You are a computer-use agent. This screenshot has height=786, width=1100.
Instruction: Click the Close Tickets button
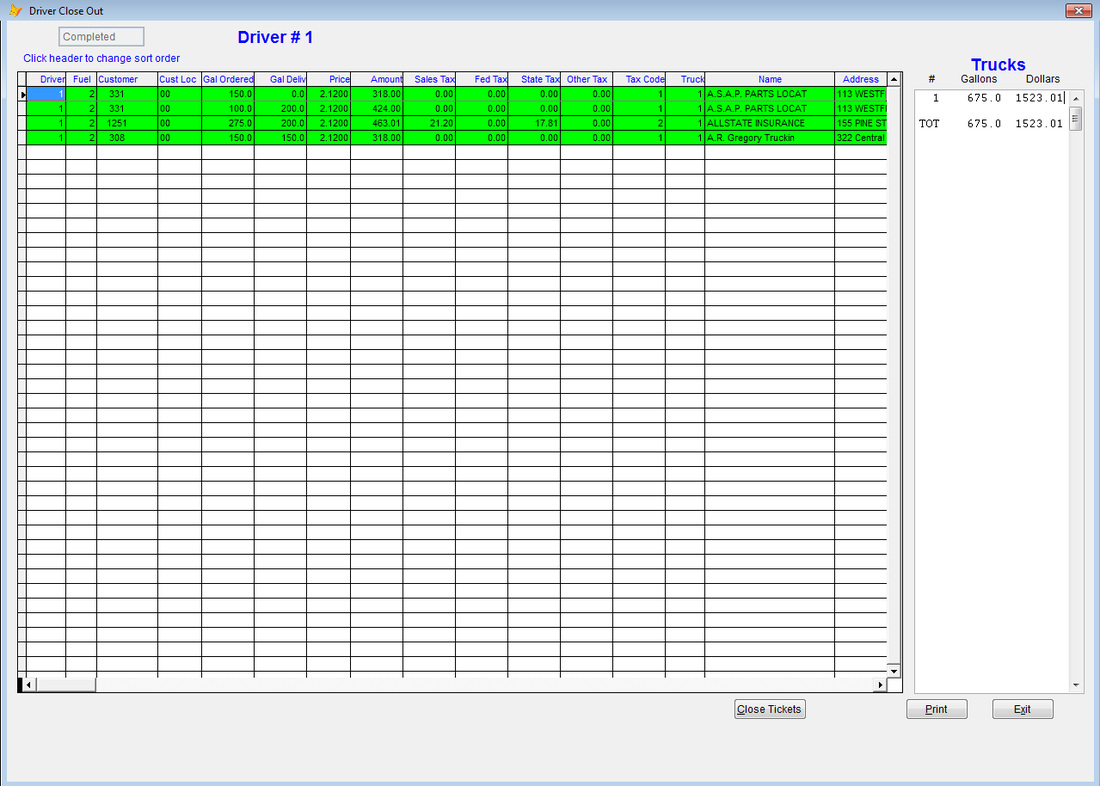point(770,709)
